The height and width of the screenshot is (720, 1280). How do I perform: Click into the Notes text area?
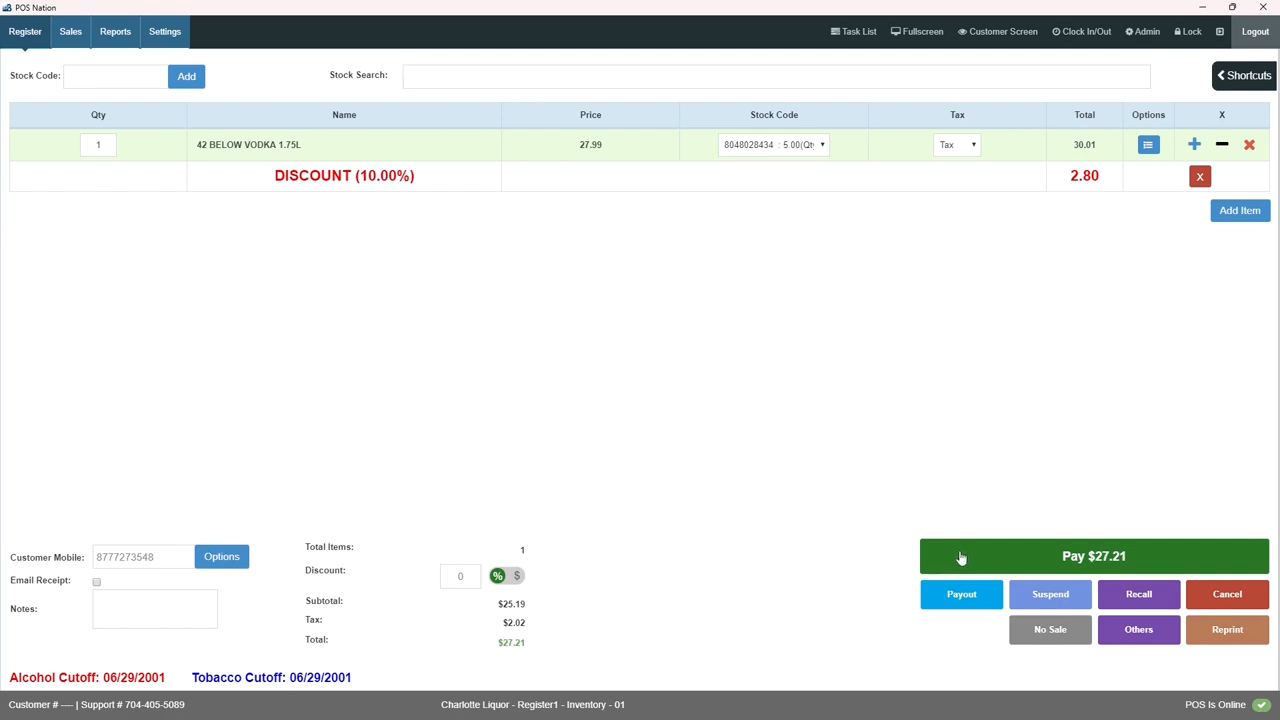[155, 609]
